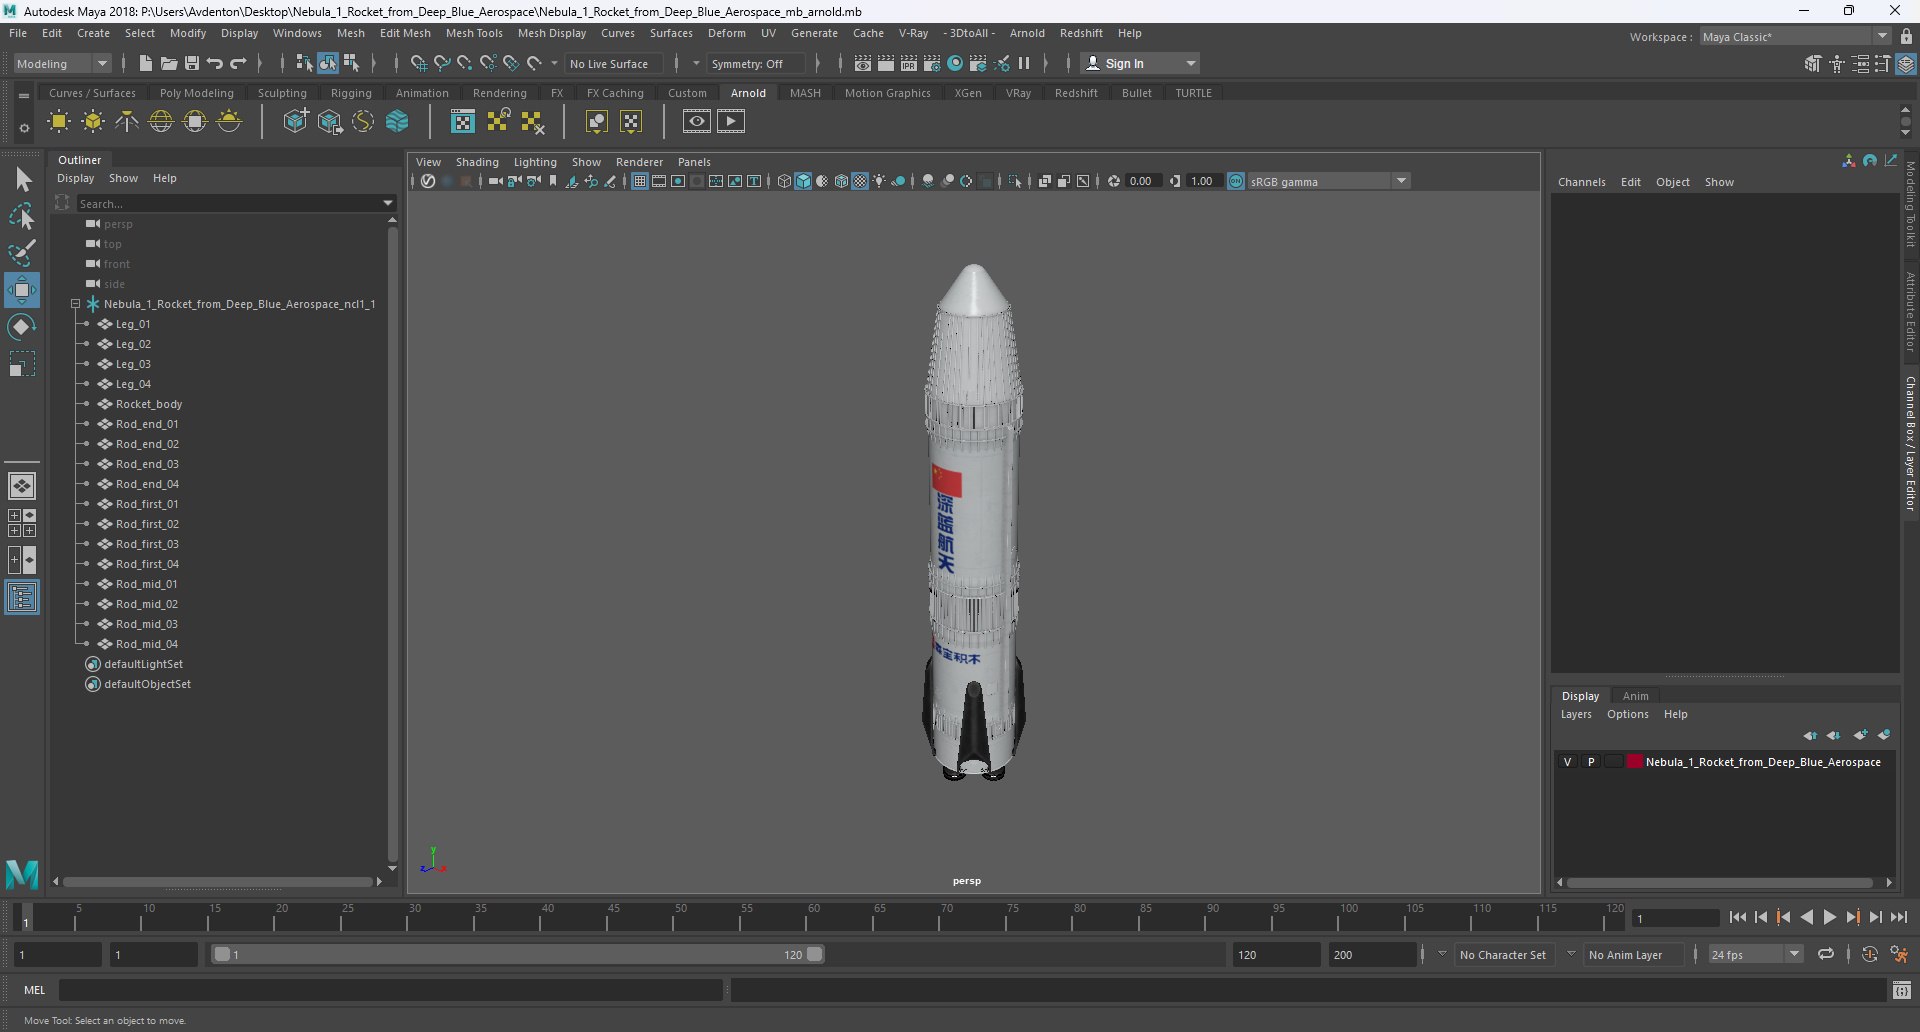Switch to Rigging shelf tab
The width and height of the screenshot is (1920, 1032).
tap(351, 93)
